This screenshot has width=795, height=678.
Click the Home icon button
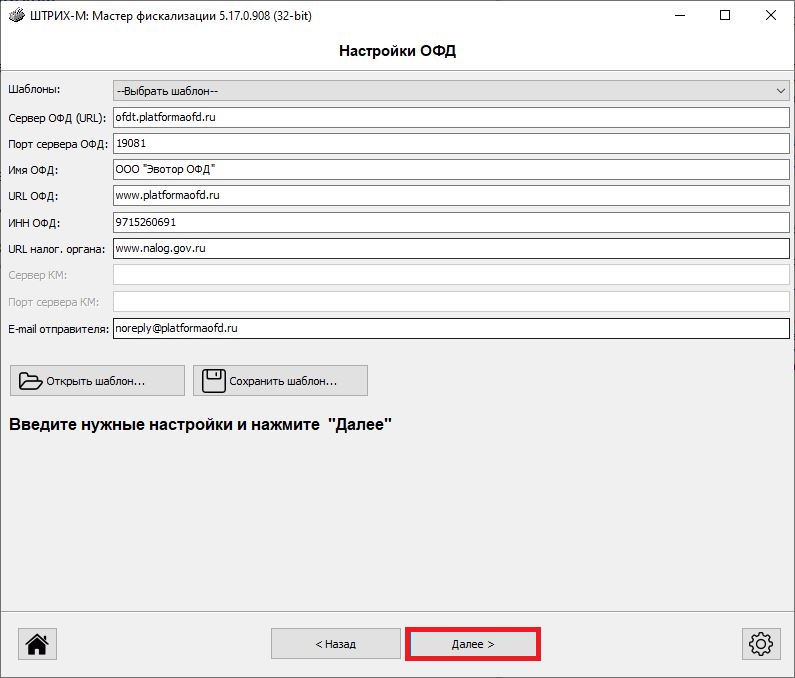tap(37, 644)
